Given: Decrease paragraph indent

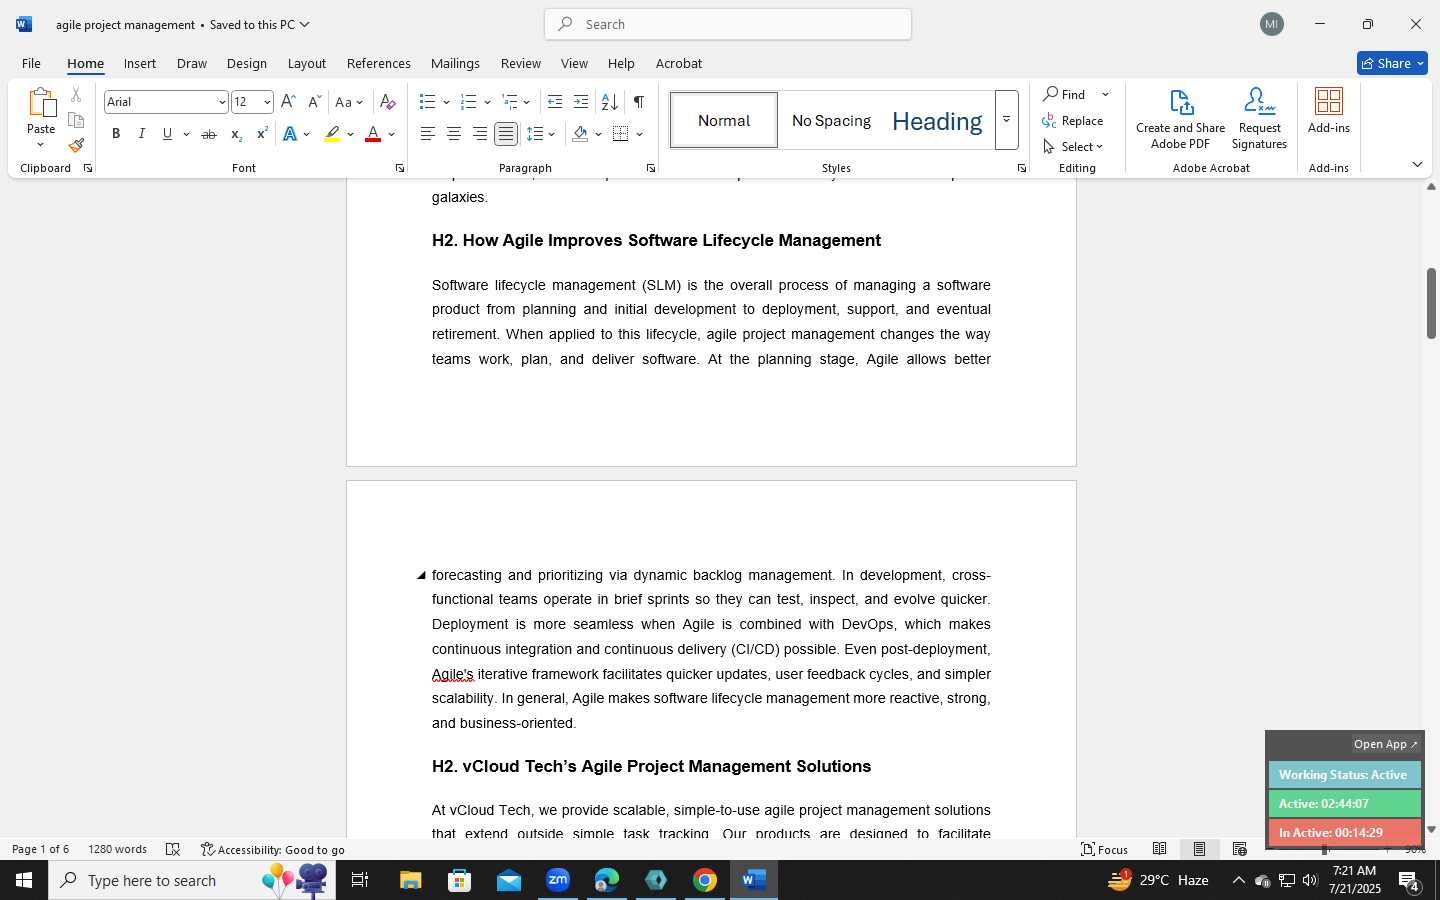Looking at the screenshot, I should [555, 102].
